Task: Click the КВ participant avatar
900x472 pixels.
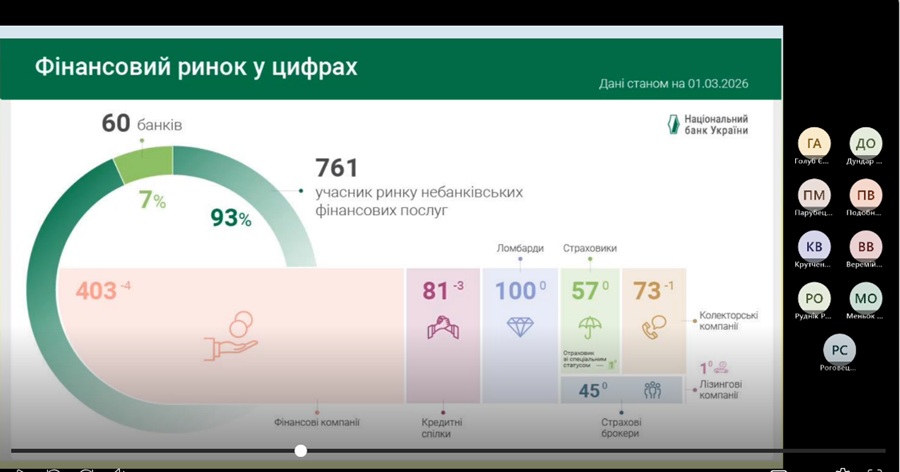Action: [x=813, y=246]
